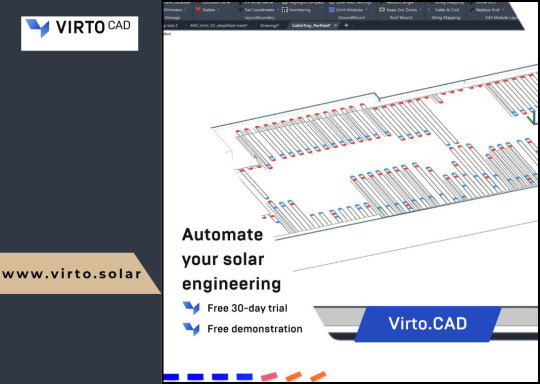Image resolution: width=540 pixels, height=384 pixels.
Task: Click the red X Delete icon
Action: (198, 10)
